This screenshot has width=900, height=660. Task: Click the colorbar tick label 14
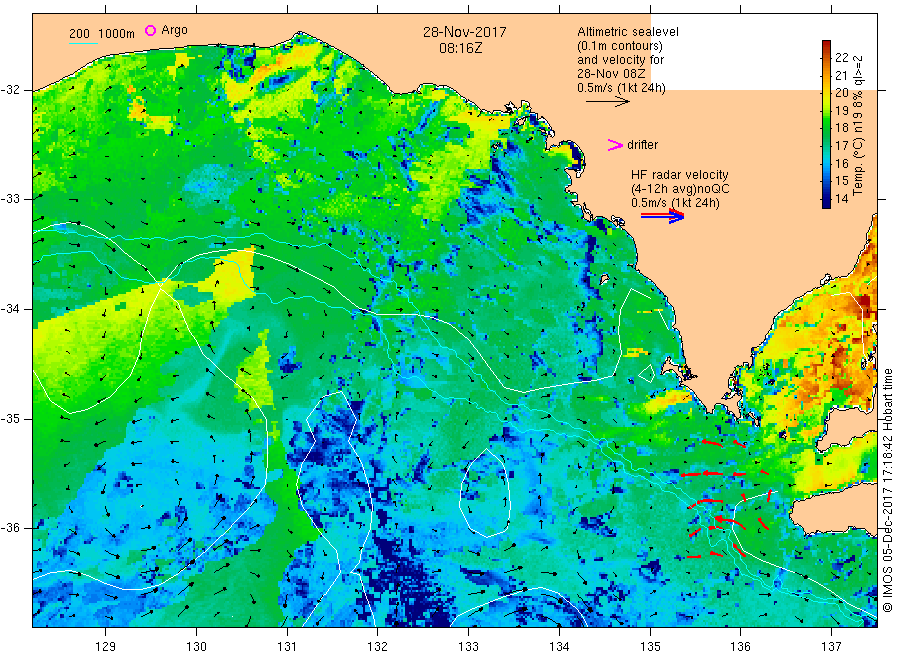point(841,199)
